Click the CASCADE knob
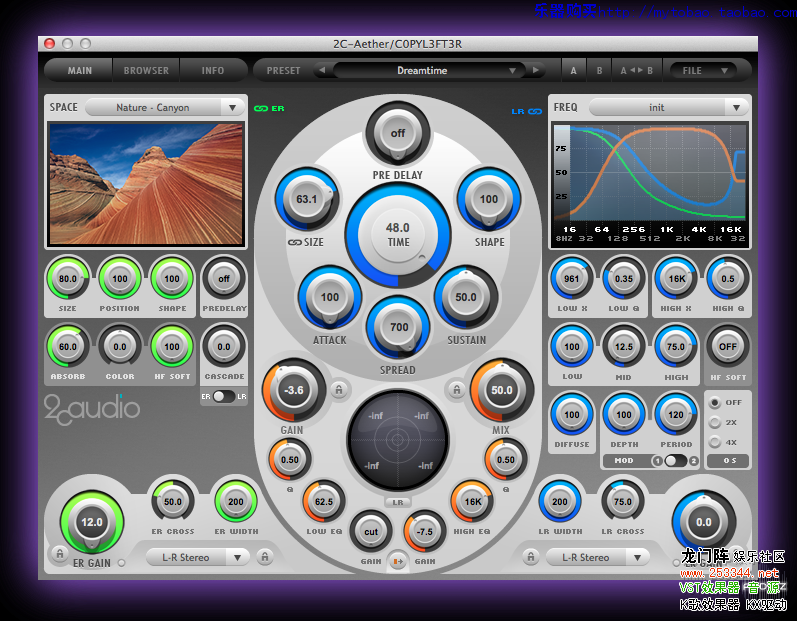The image size is (797, 621). 224,347
